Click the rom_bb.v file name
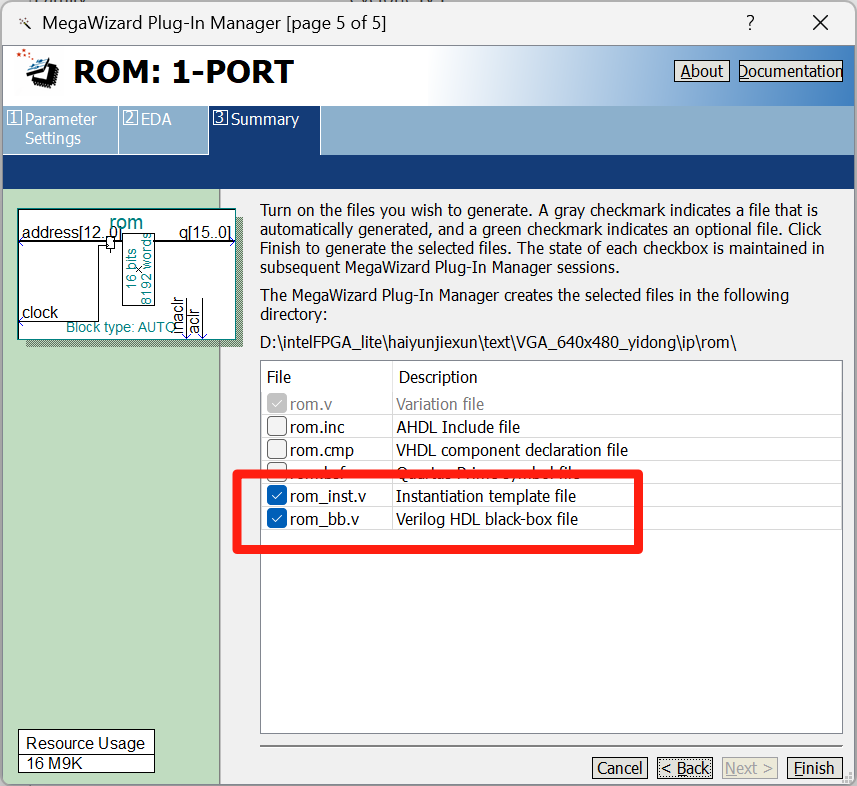The height and width of the screenshot is (786, 857). [x=325, y=519]
